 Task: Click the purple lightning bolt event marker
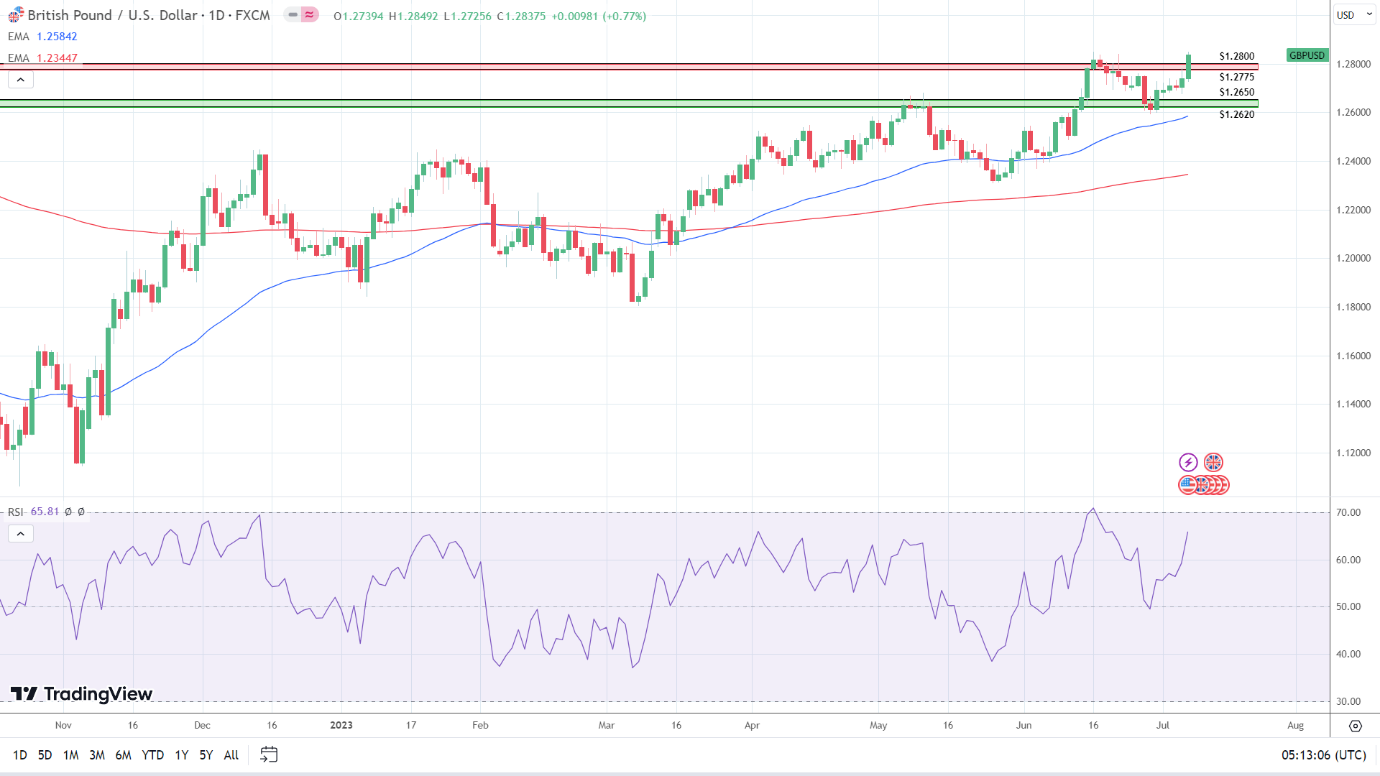click(x=1188, y=462)
